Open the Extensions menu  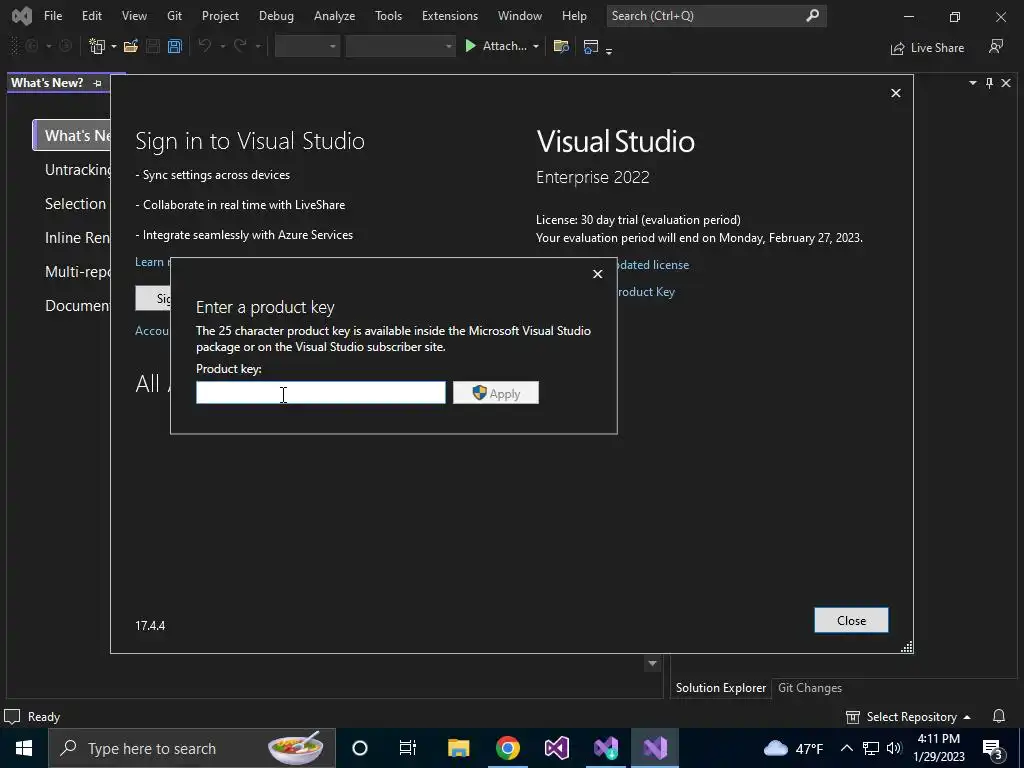pyautogui.click(x=450, y=16)
